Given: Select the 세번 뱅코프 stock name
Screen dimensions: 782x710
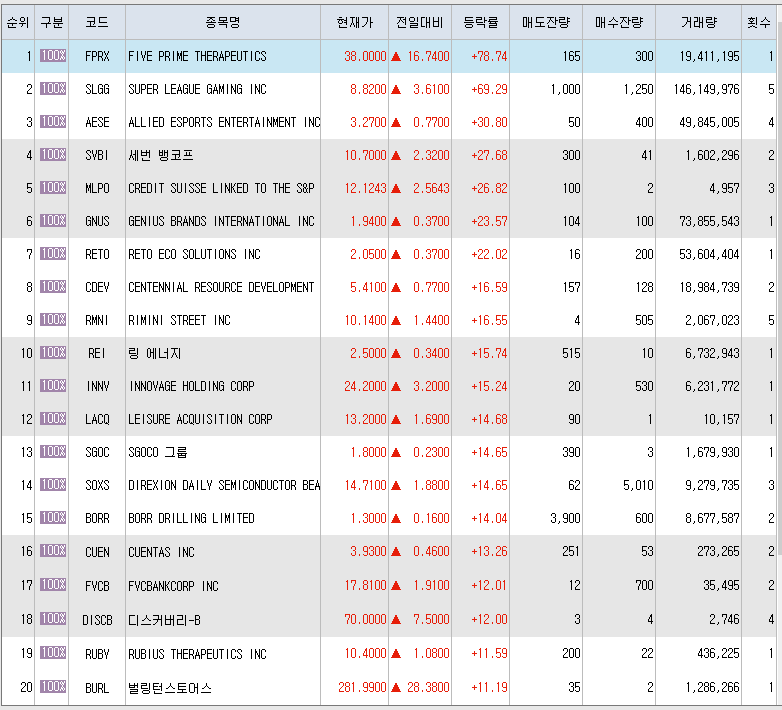Looking at the screenshot, I should pyautogui.click(x=161, y=155).
